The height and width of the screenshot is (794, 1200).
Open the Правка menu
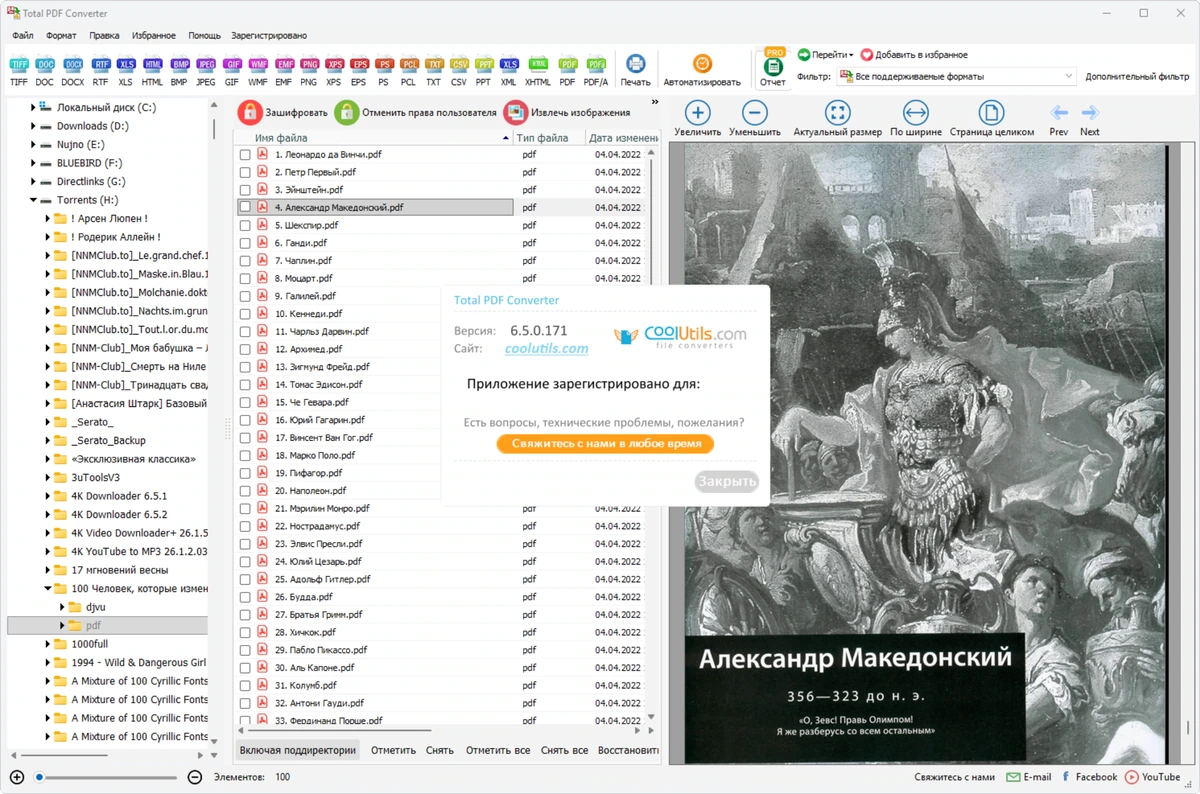click(104, 35)
